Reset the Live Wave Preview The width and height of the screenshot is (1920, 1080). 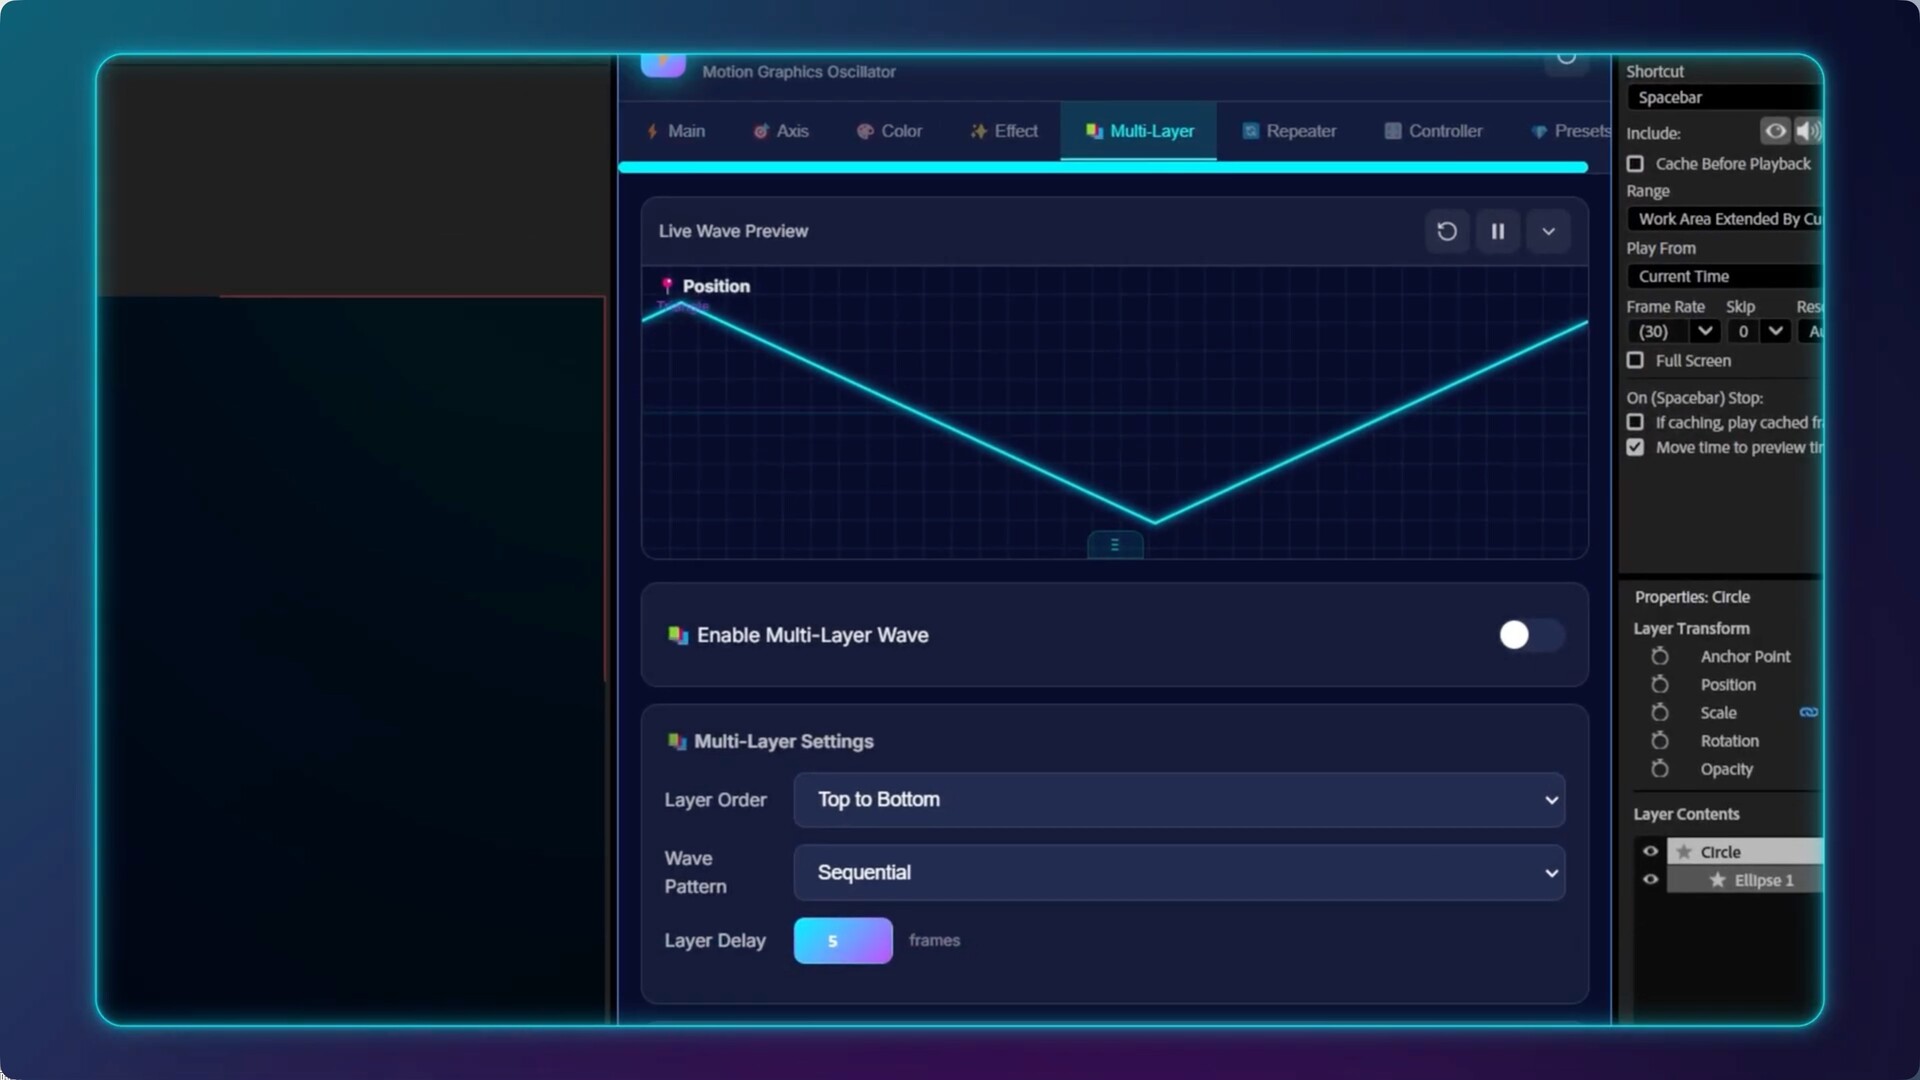[x=1446, y=231]
